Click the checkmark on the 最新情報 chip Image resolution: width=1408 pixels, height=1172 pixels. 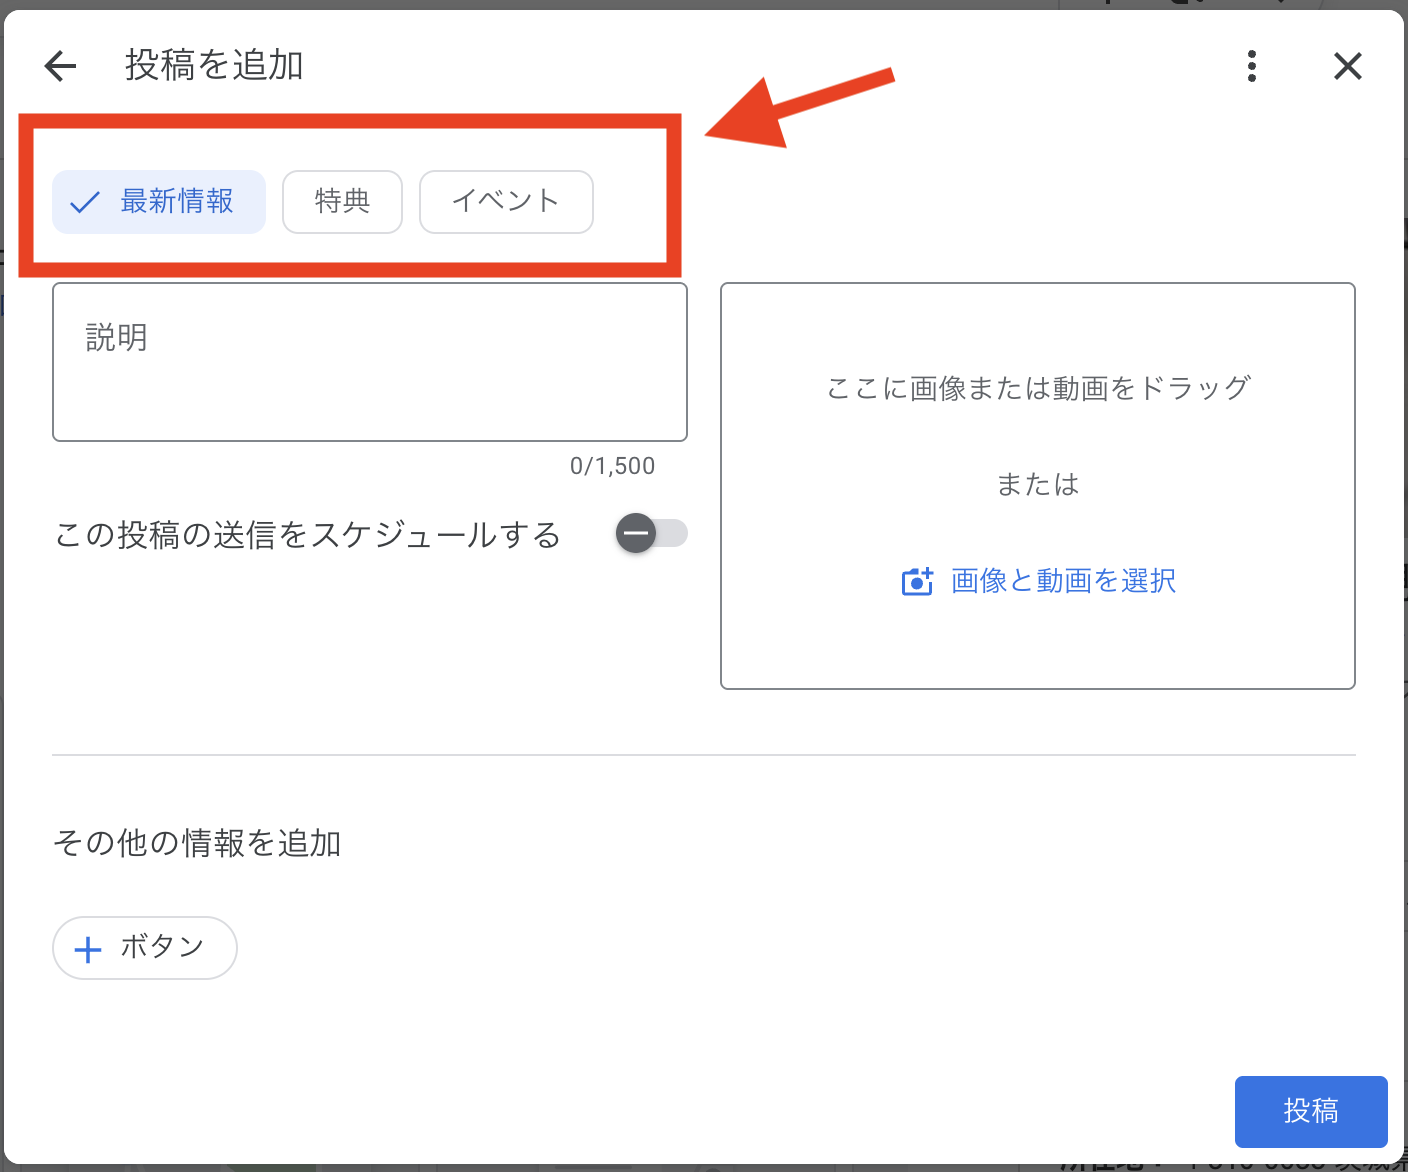tap(85, 202)
